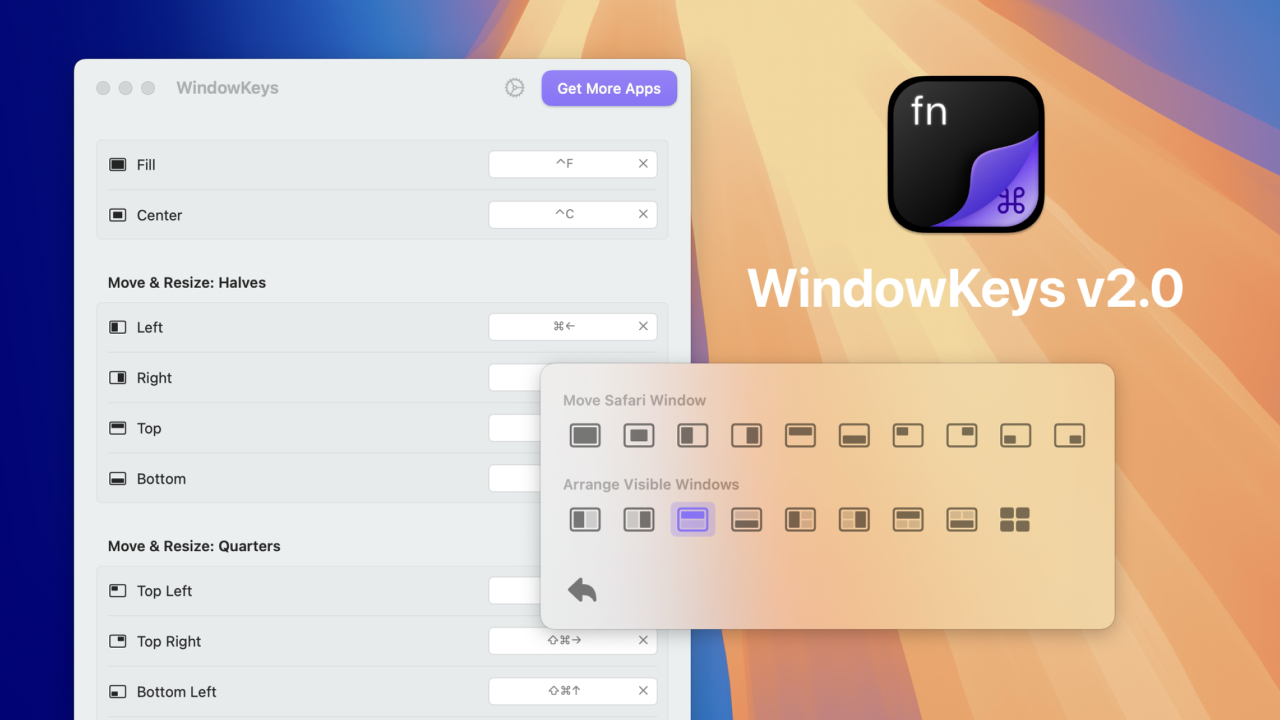Arrange windows stacked with bottom emphasized
The width and height of the screenshot is (1280, 720).
pyautogui.click(x=747, y=519)
